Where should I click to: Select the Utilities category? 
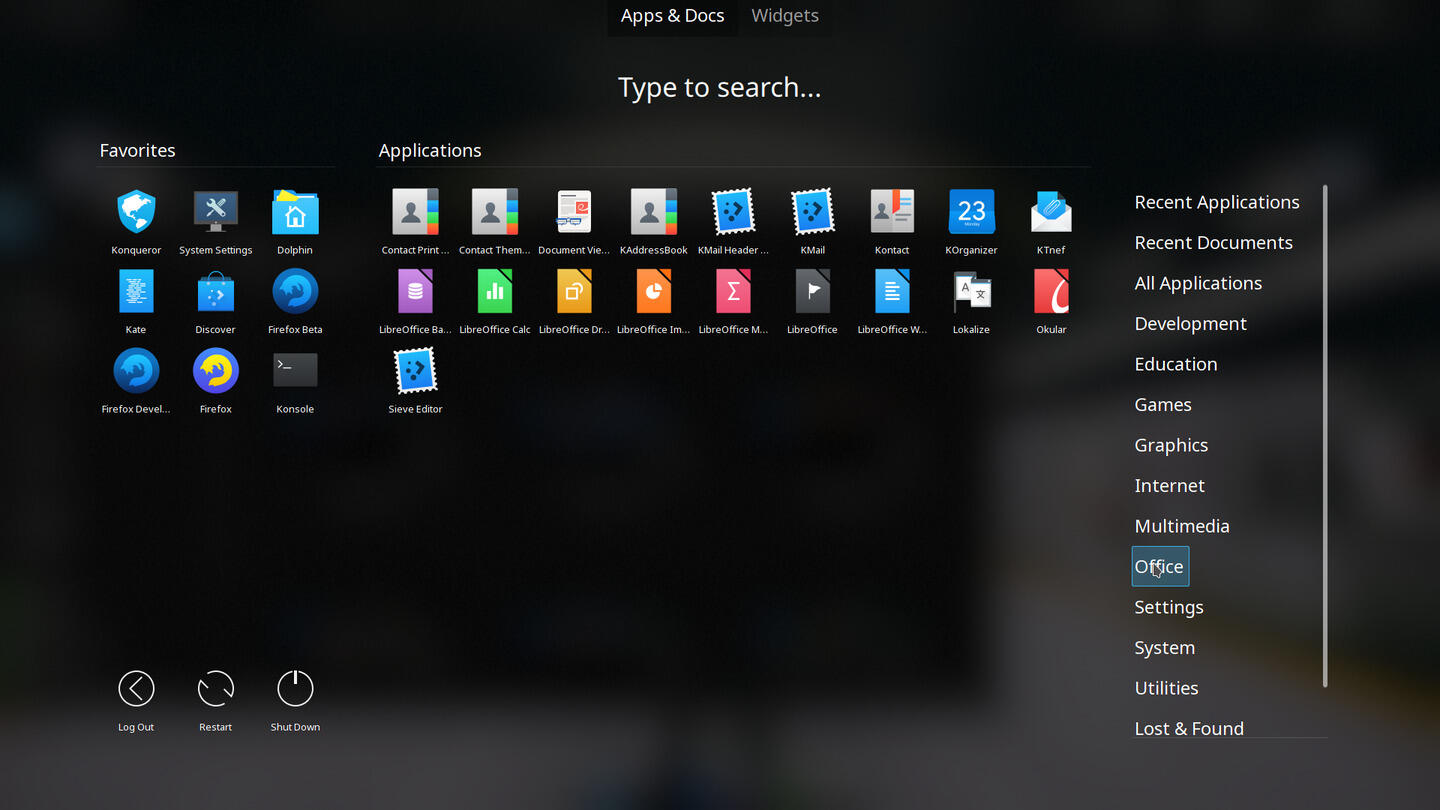[x=1166, y=688]
